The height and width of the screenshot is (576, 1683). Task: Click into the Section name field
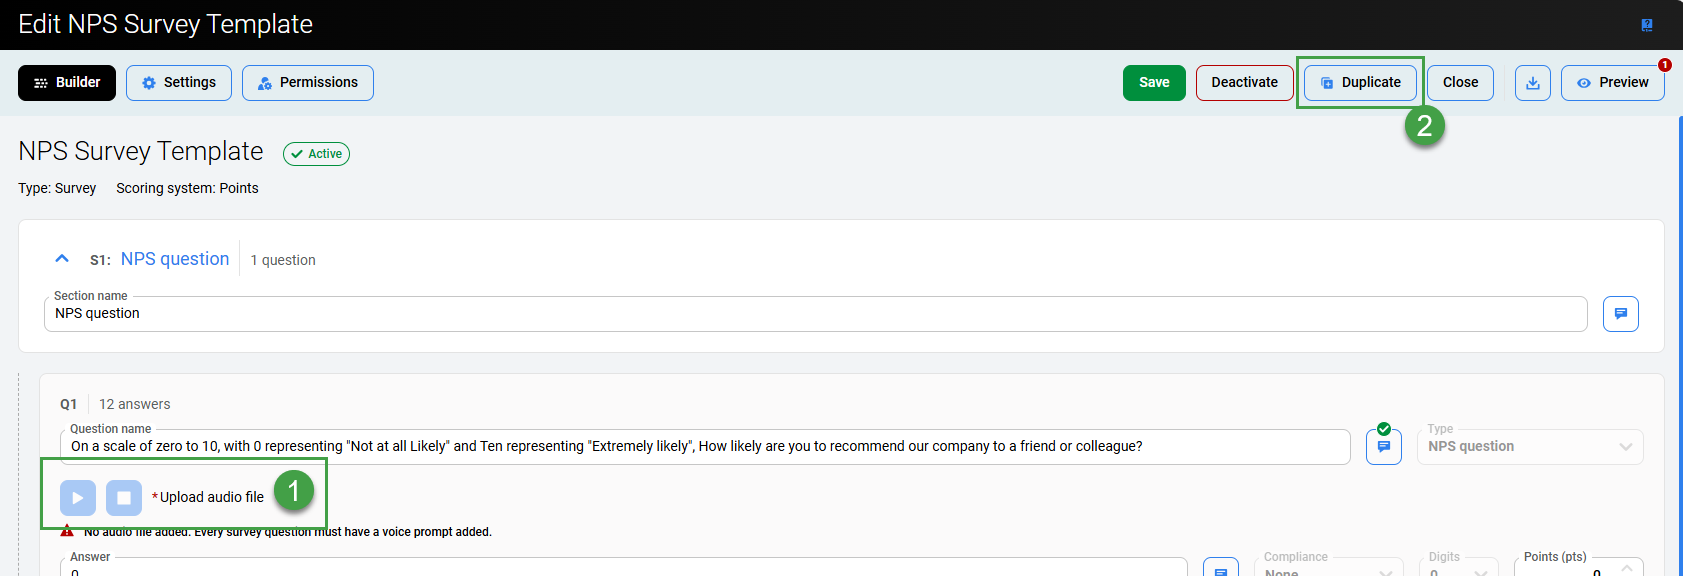tap(815, 314)
